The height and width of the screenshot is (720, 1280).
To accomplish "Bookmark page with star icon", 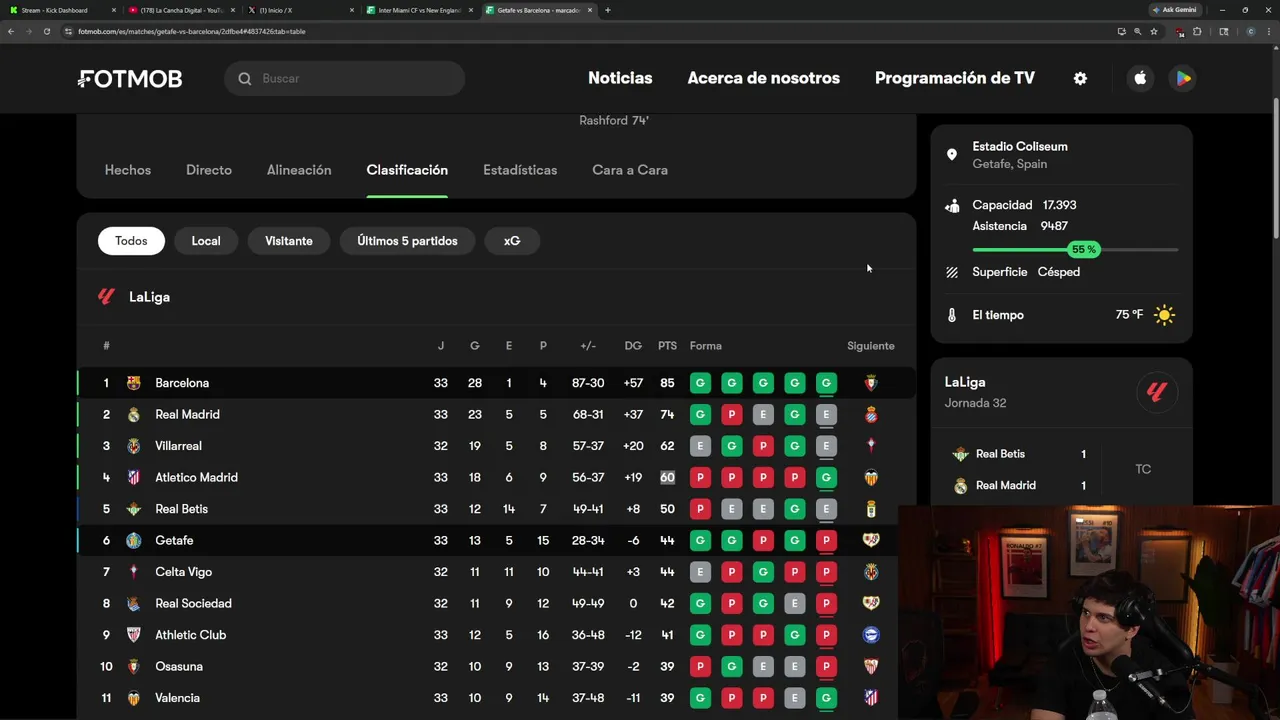I will [x=1154, y=31].
